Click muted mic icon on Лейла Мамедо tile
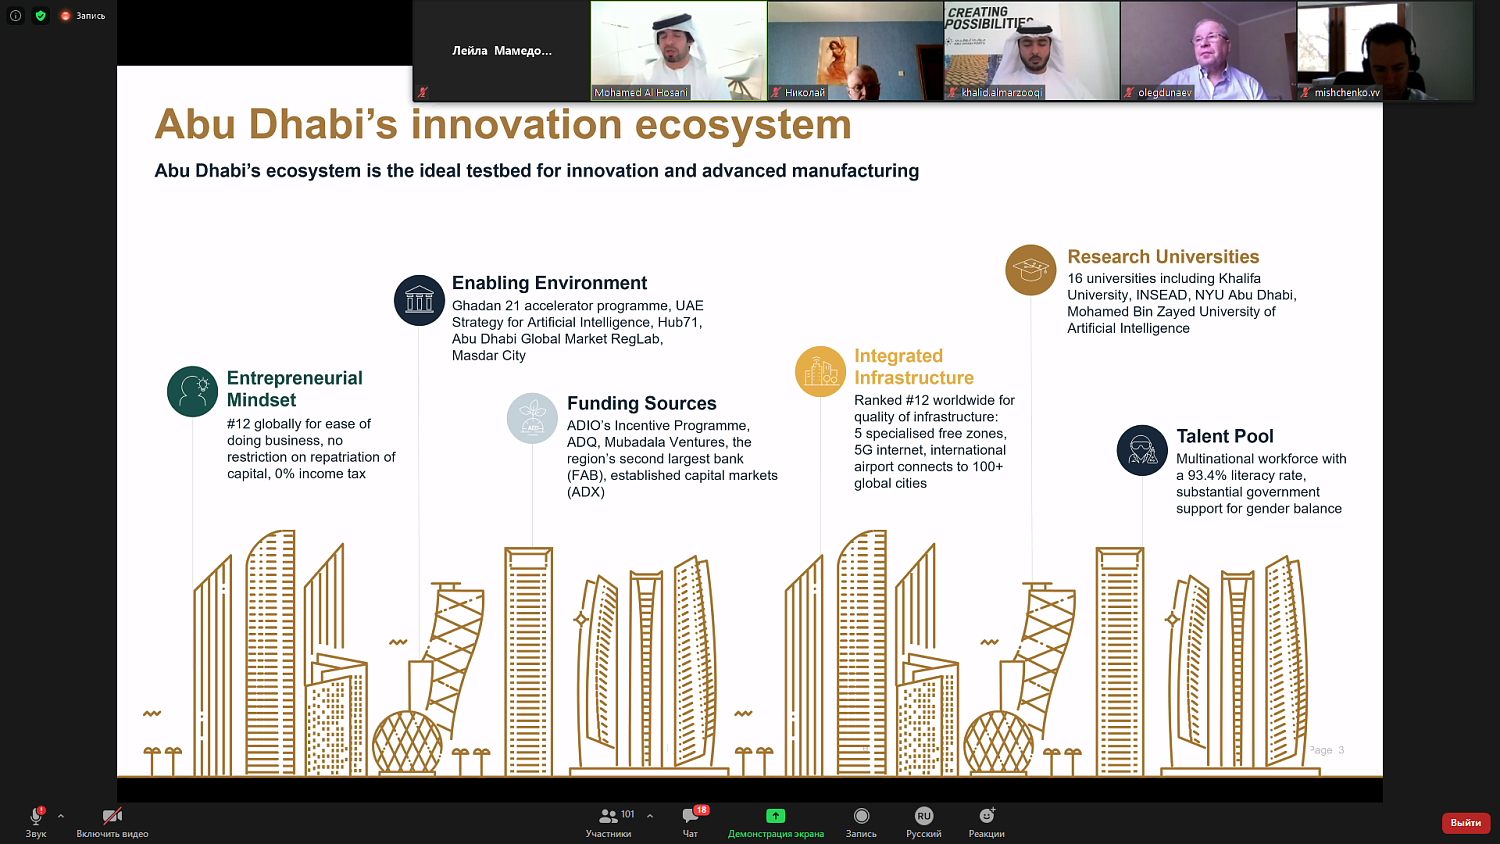 click(423, 93)
